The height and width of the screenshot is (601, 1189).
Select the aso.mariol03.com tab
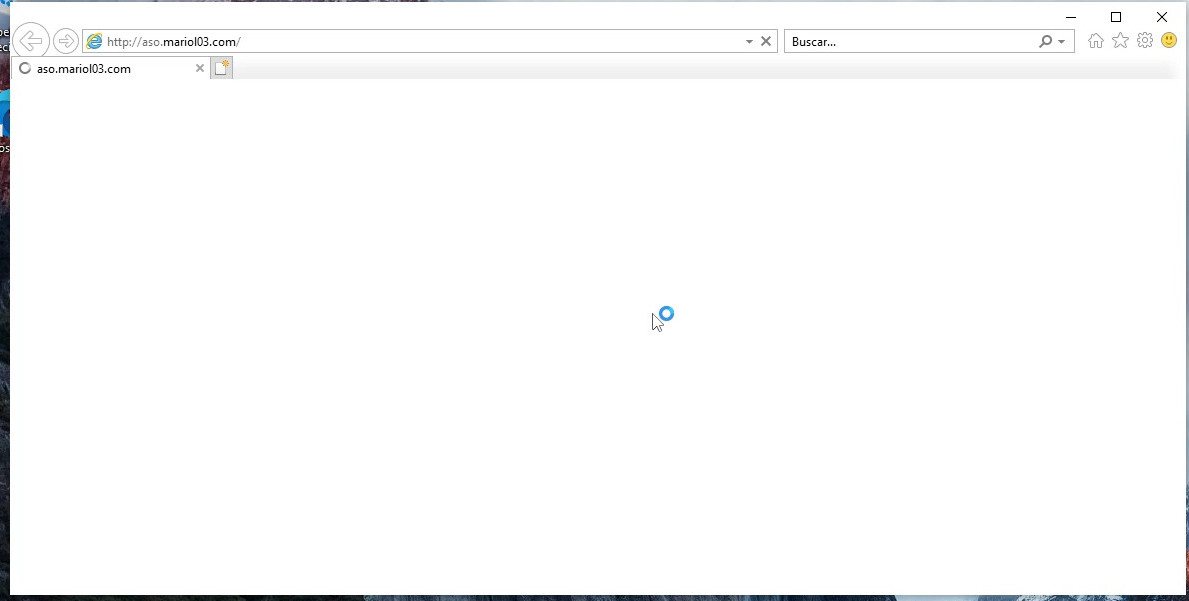100,69
